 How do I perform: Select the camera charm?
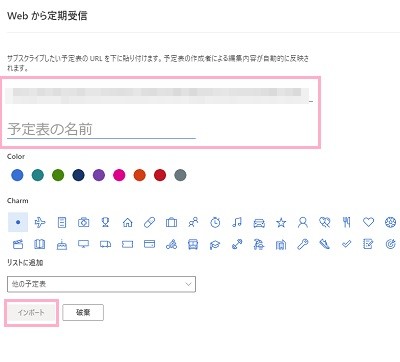pos(83,222)
